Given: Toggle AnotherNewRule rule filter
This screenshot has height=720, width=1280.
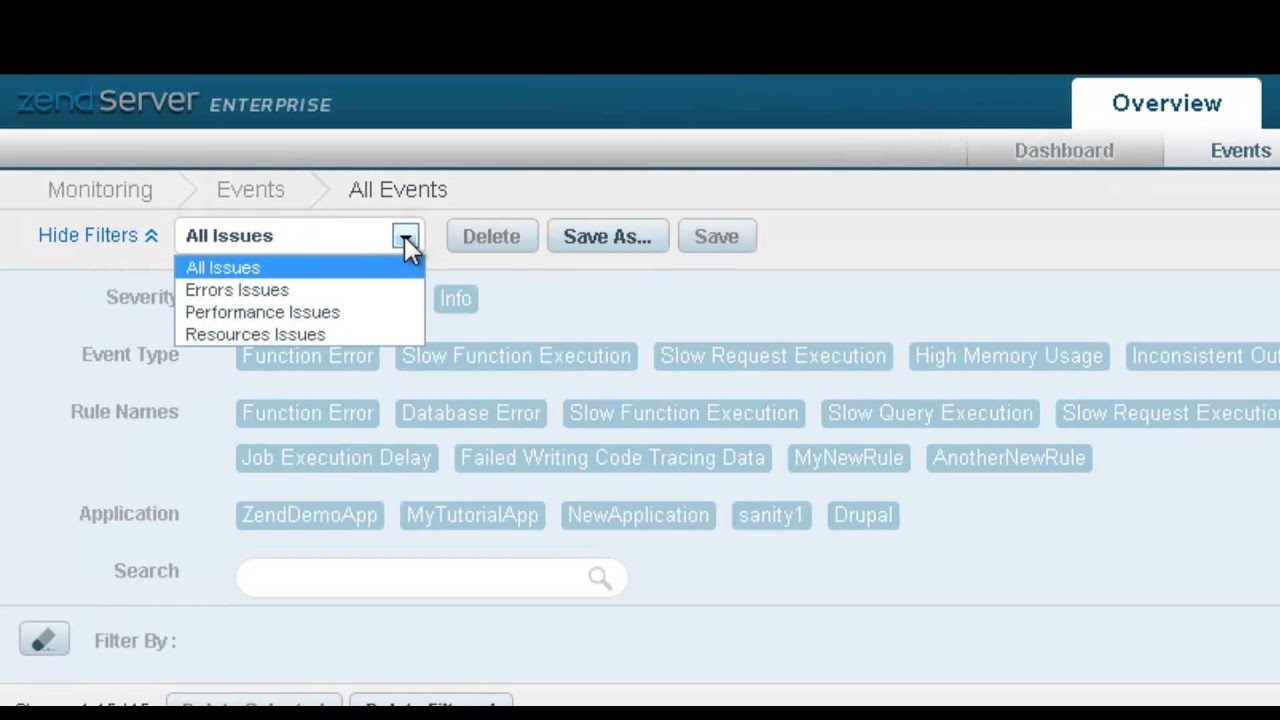Looking at the screenshot, I should 1009,457.
